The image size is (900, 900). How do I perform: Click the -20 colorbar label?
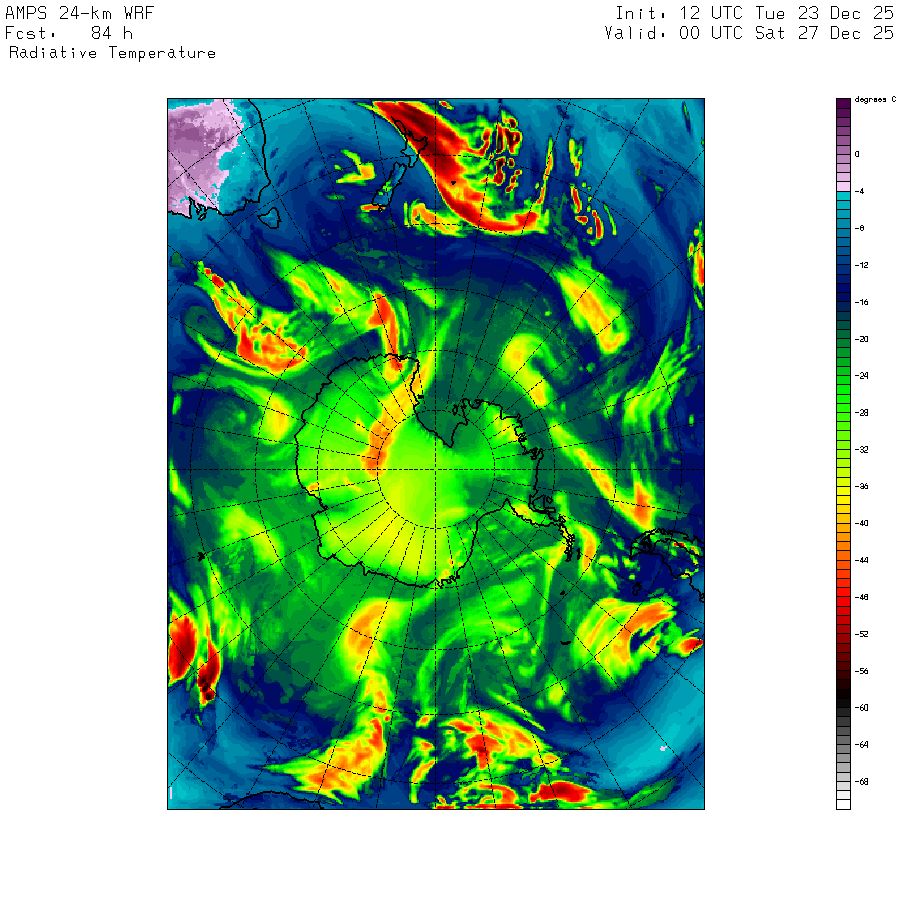click(861, 339)
